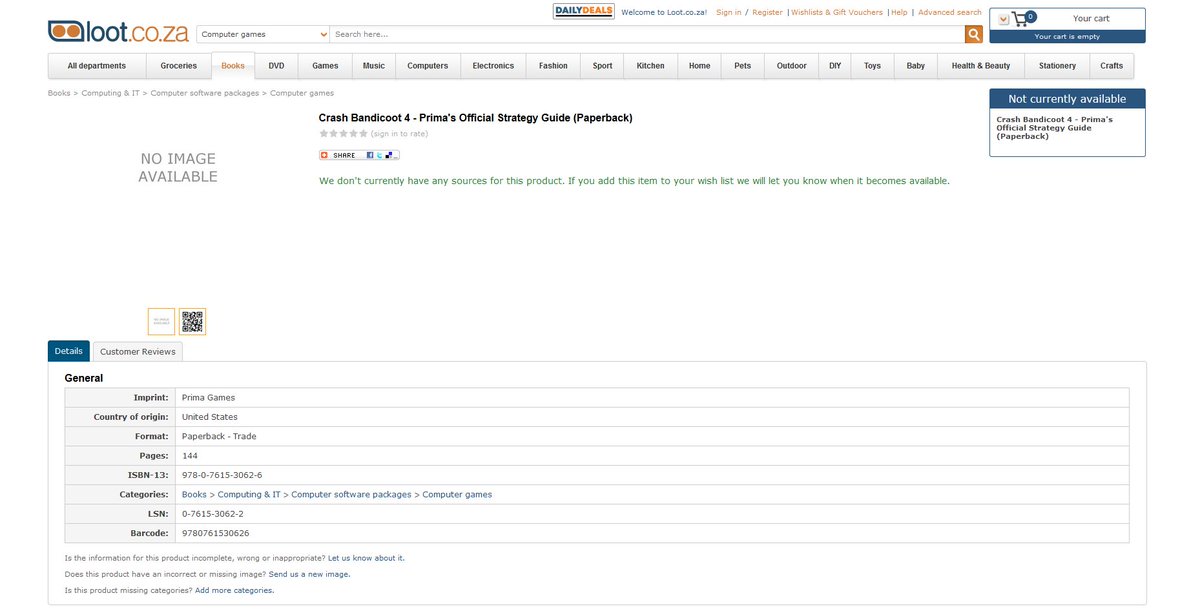Click Books in the top breadcrumb
This screenshot has height=611, width=1200.
(58, 93)
